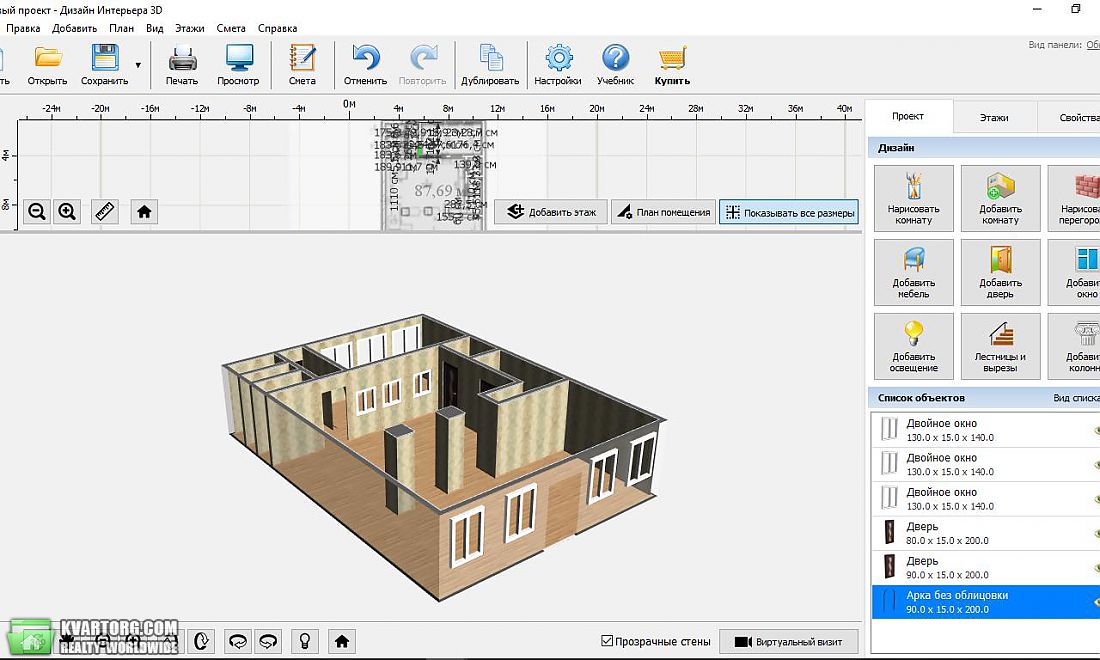Toggle the Transparent walls (Прозрачные стены) checkbox
The height and width of the screenshot is (660, 1100).
pyautogui.click(x=608, y=640)
